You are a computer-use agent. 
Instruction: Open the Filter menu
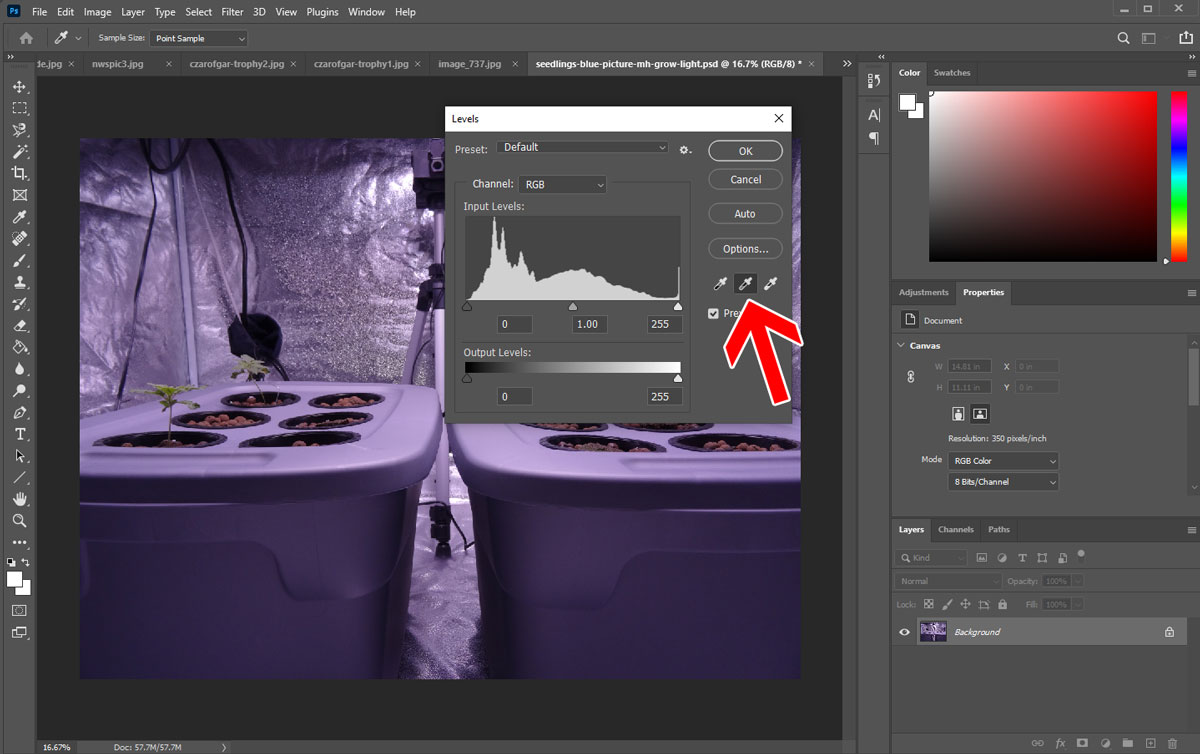[232, 12]
